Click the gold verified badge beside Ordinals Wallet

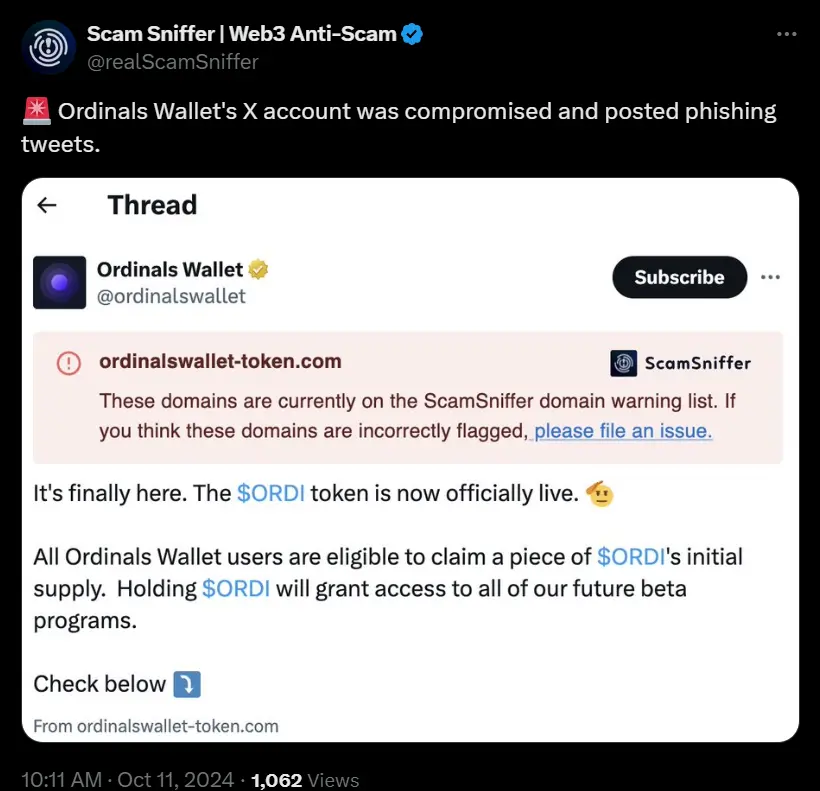tap(258, 268)
